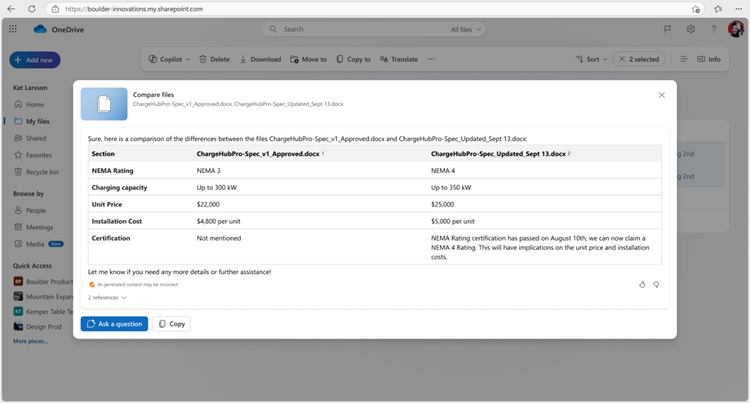
Task: Open the Copilot dropdown menu
Action: tap(169, 59)
